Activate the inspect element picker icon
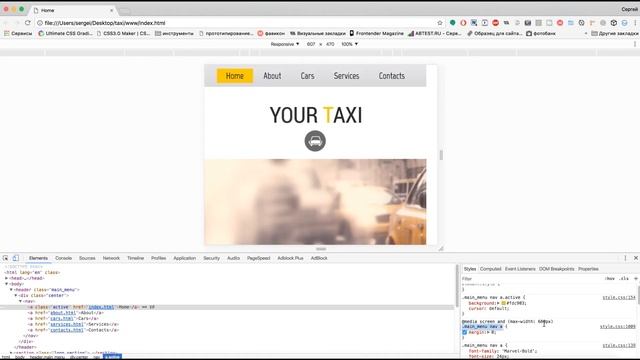Viewport: 640px width, 360px height. pos(5,258)
